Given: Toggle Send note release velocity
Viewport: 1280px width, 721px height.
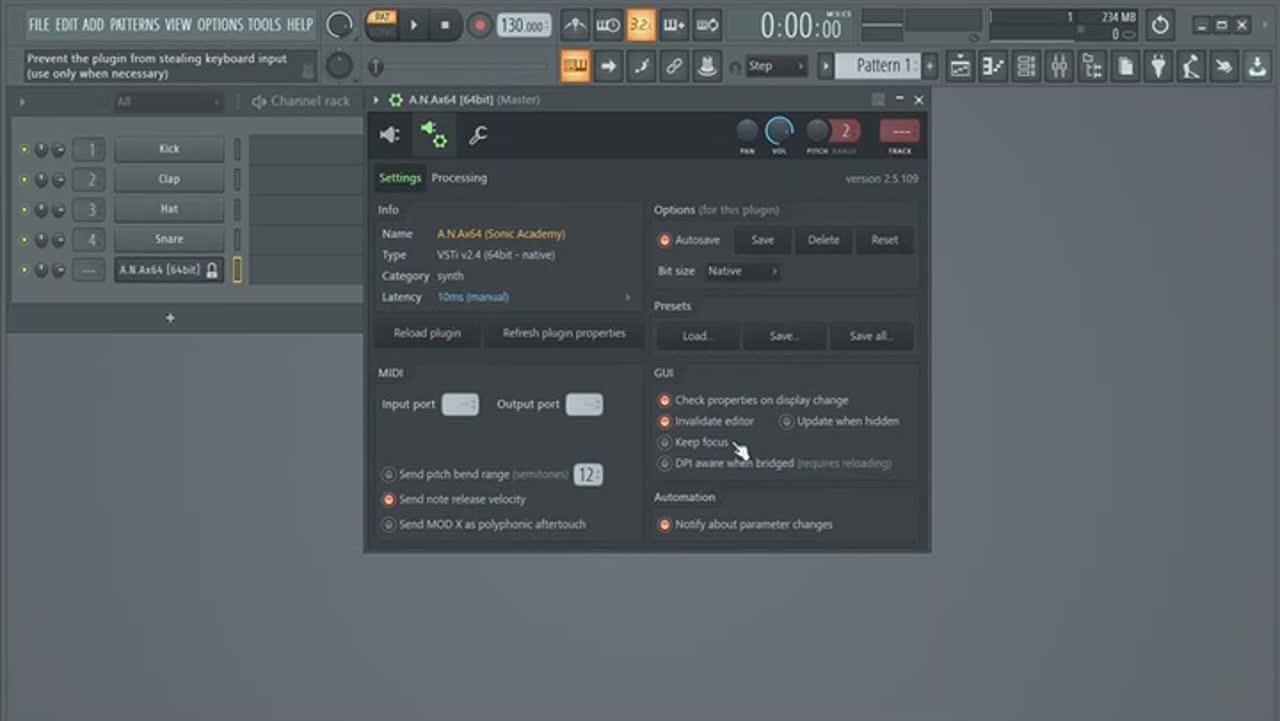Looking at the screenshot, I should point(389,499).
